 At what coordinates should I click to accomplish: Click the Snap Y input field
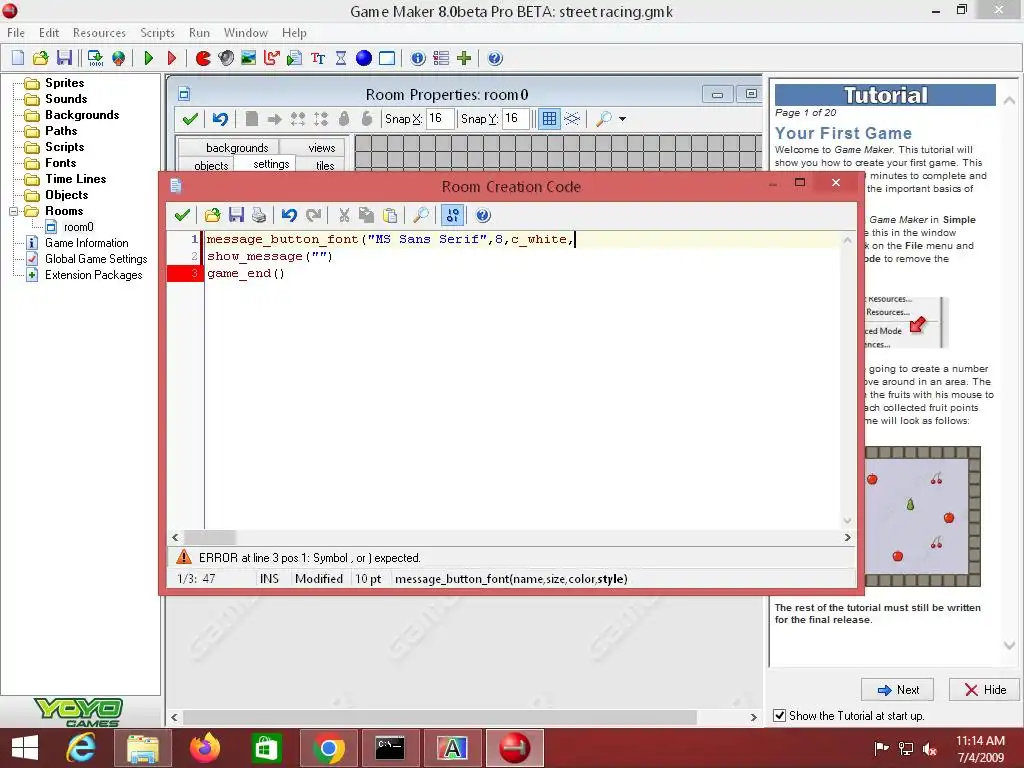pos(515,119)
